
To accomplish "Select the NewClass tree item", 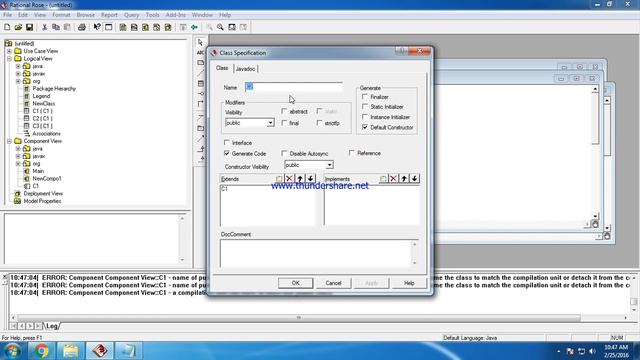I will tap(44, 104).
